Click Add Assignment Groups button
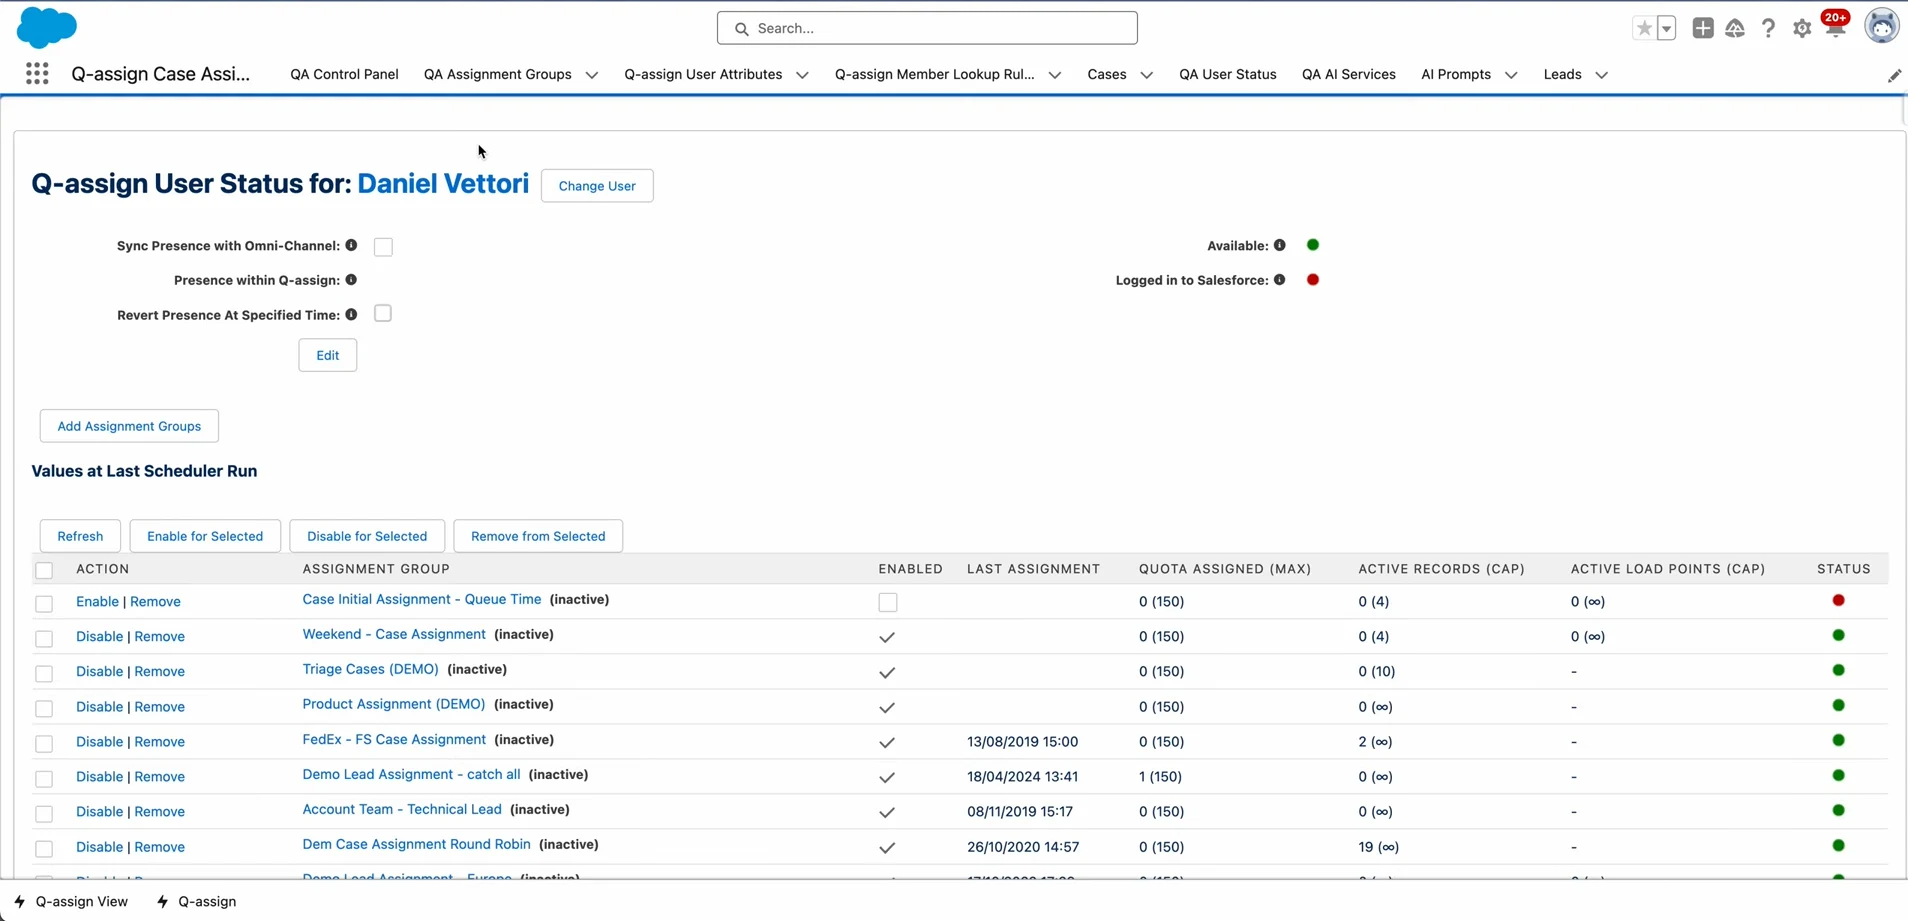 click(129, 426)
